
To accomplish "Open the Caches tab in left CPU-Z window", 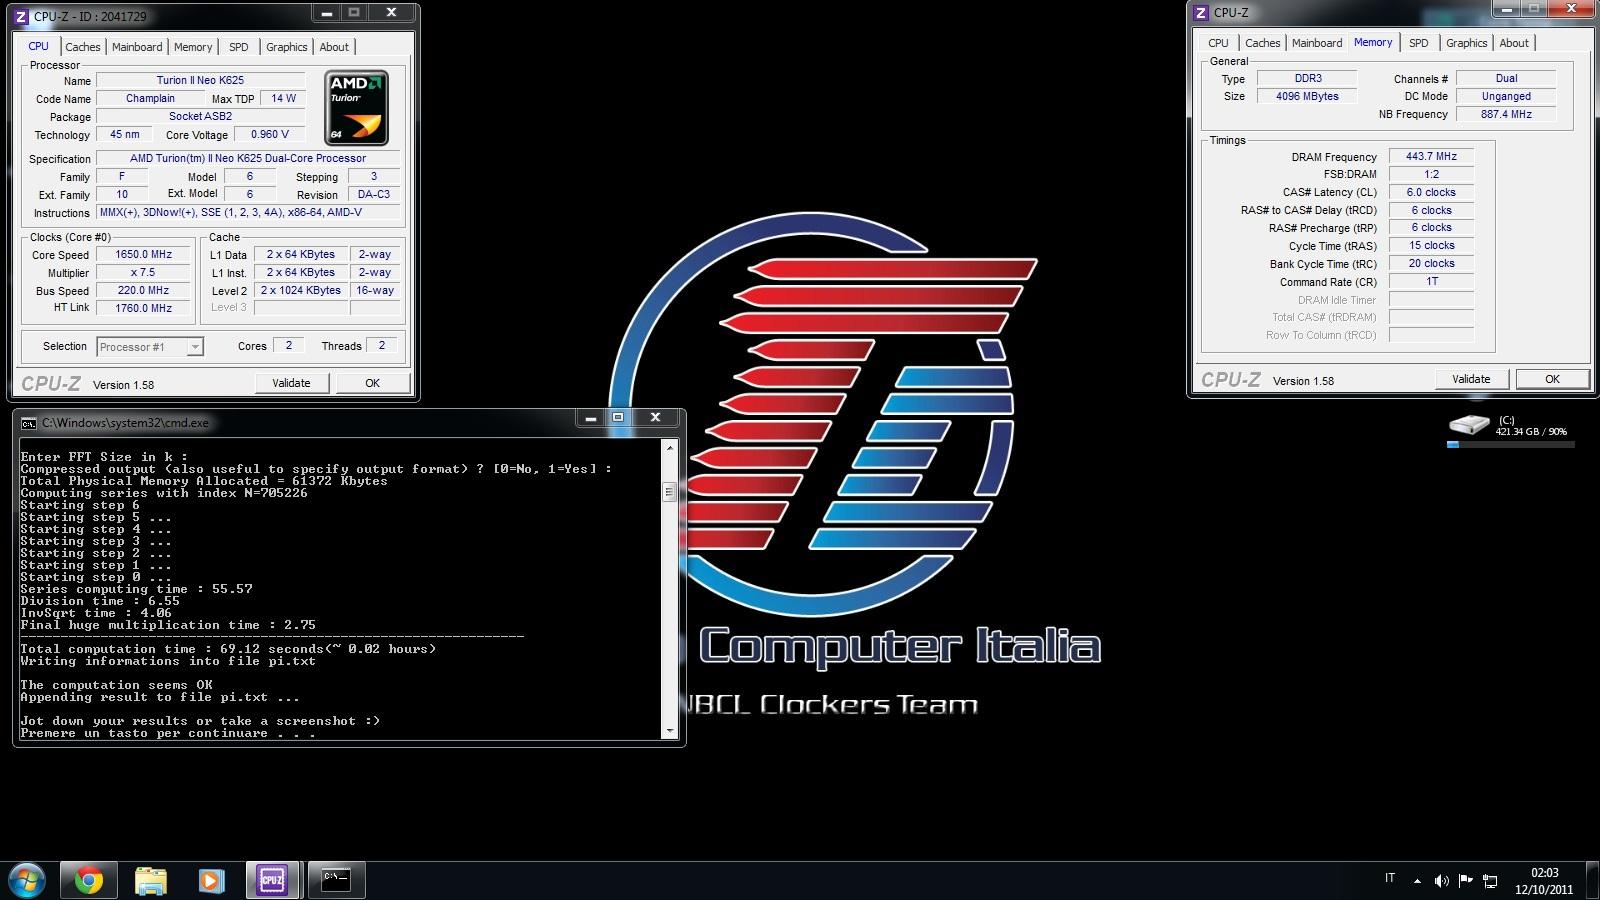I will click(x=82, y=47).
